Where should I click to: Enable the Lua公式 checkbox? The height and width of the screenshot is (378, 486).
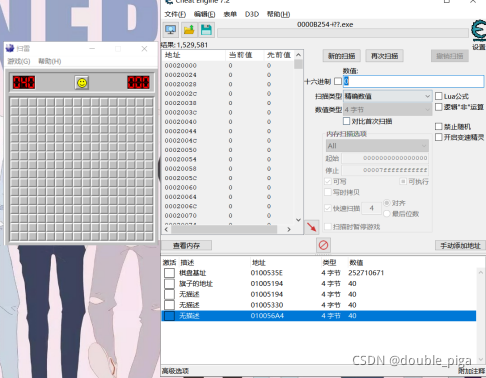pos(439,96)
